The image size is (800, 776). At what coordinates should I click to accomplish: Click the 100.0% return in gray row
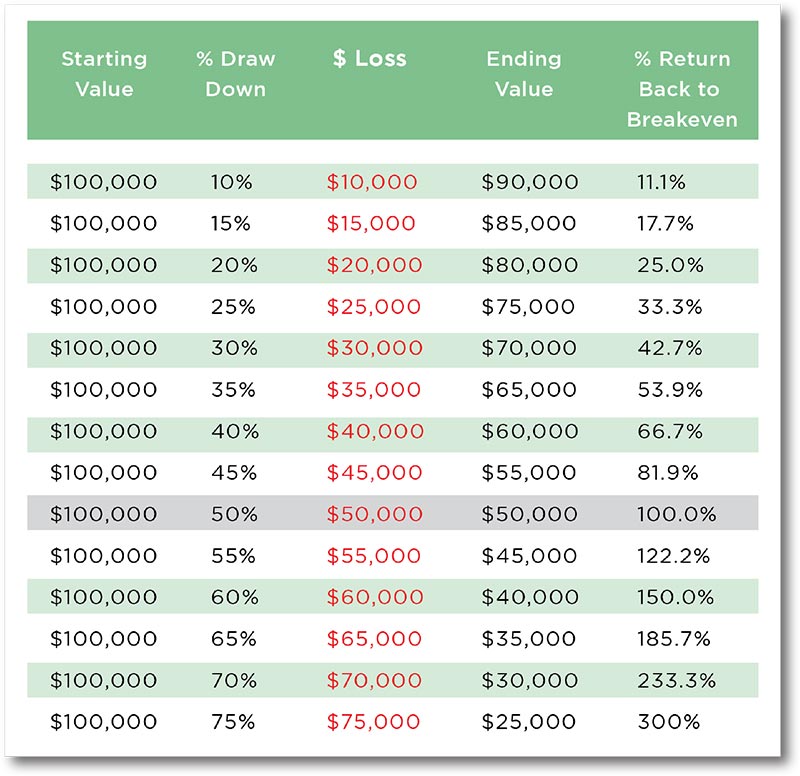coord(677,514)
